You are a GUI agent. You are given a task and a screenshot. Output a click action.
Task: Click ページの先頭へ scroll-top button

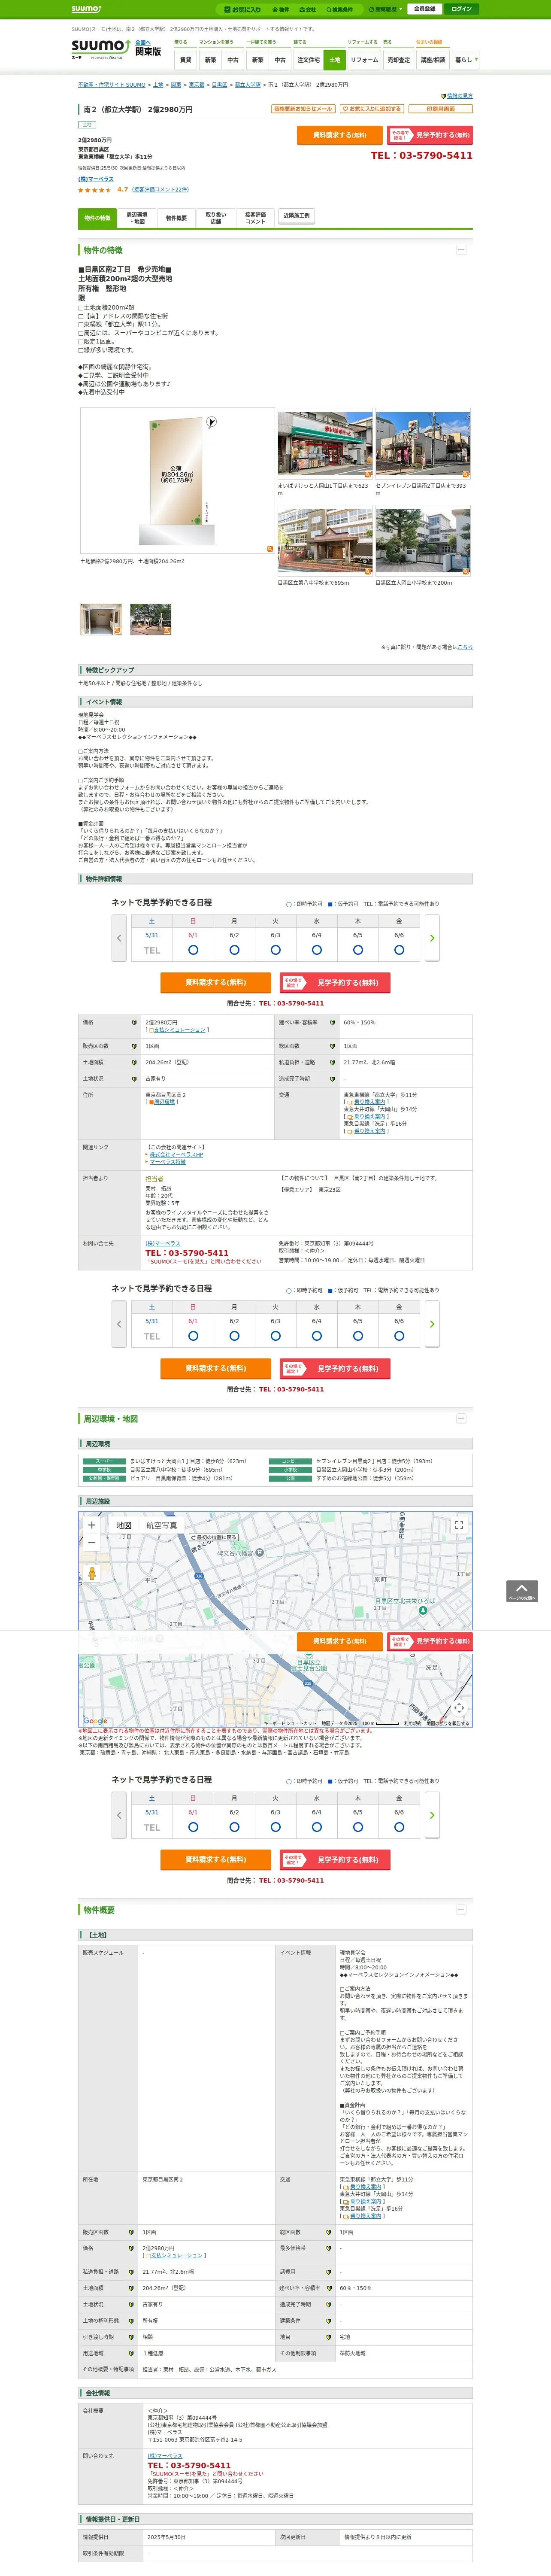[522, 1591]
